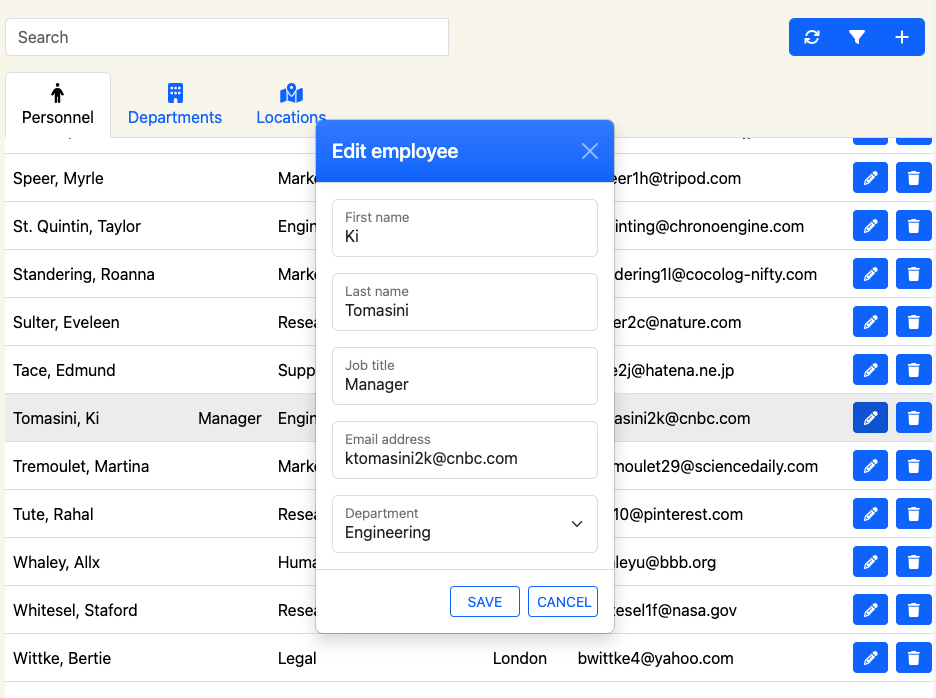The width and height of the screenshot is (936, 698).
Task: Switch to the Departments tab
Action: tap(175, 105)
